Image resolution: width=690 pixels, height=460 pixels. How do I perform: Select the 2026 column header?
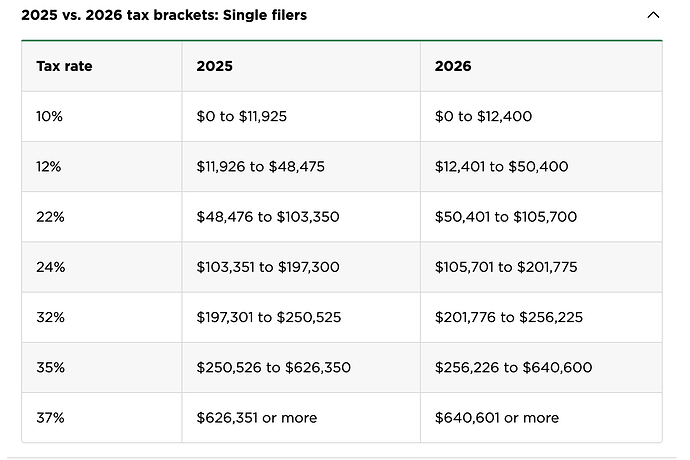(453, 67)
